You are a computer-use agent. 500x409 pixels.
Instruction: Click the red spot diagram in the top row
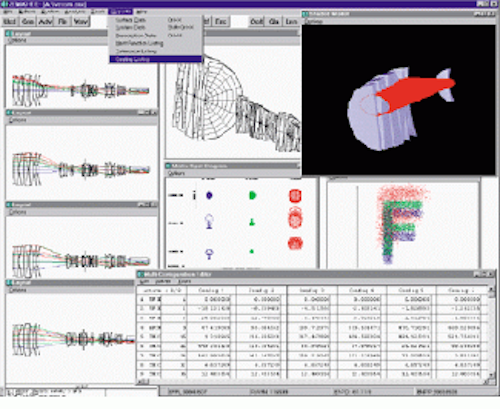295,196
